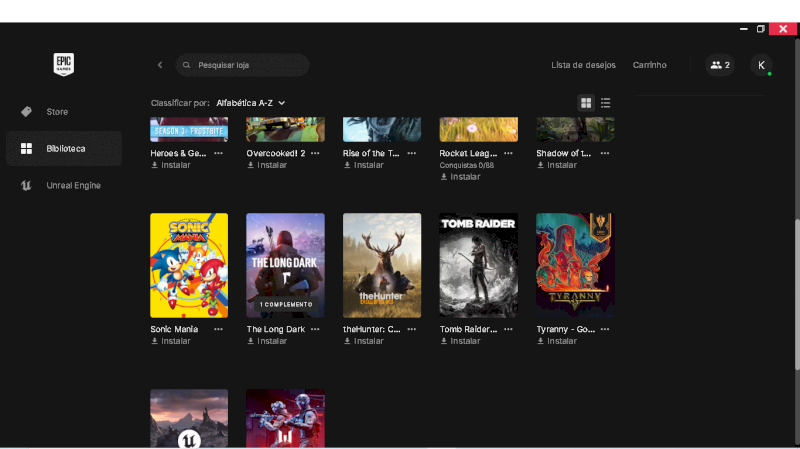The height and width of the screenshot is (449, 800).
Task: Open the Carrinho link
Action: click(x=649, y=65)
